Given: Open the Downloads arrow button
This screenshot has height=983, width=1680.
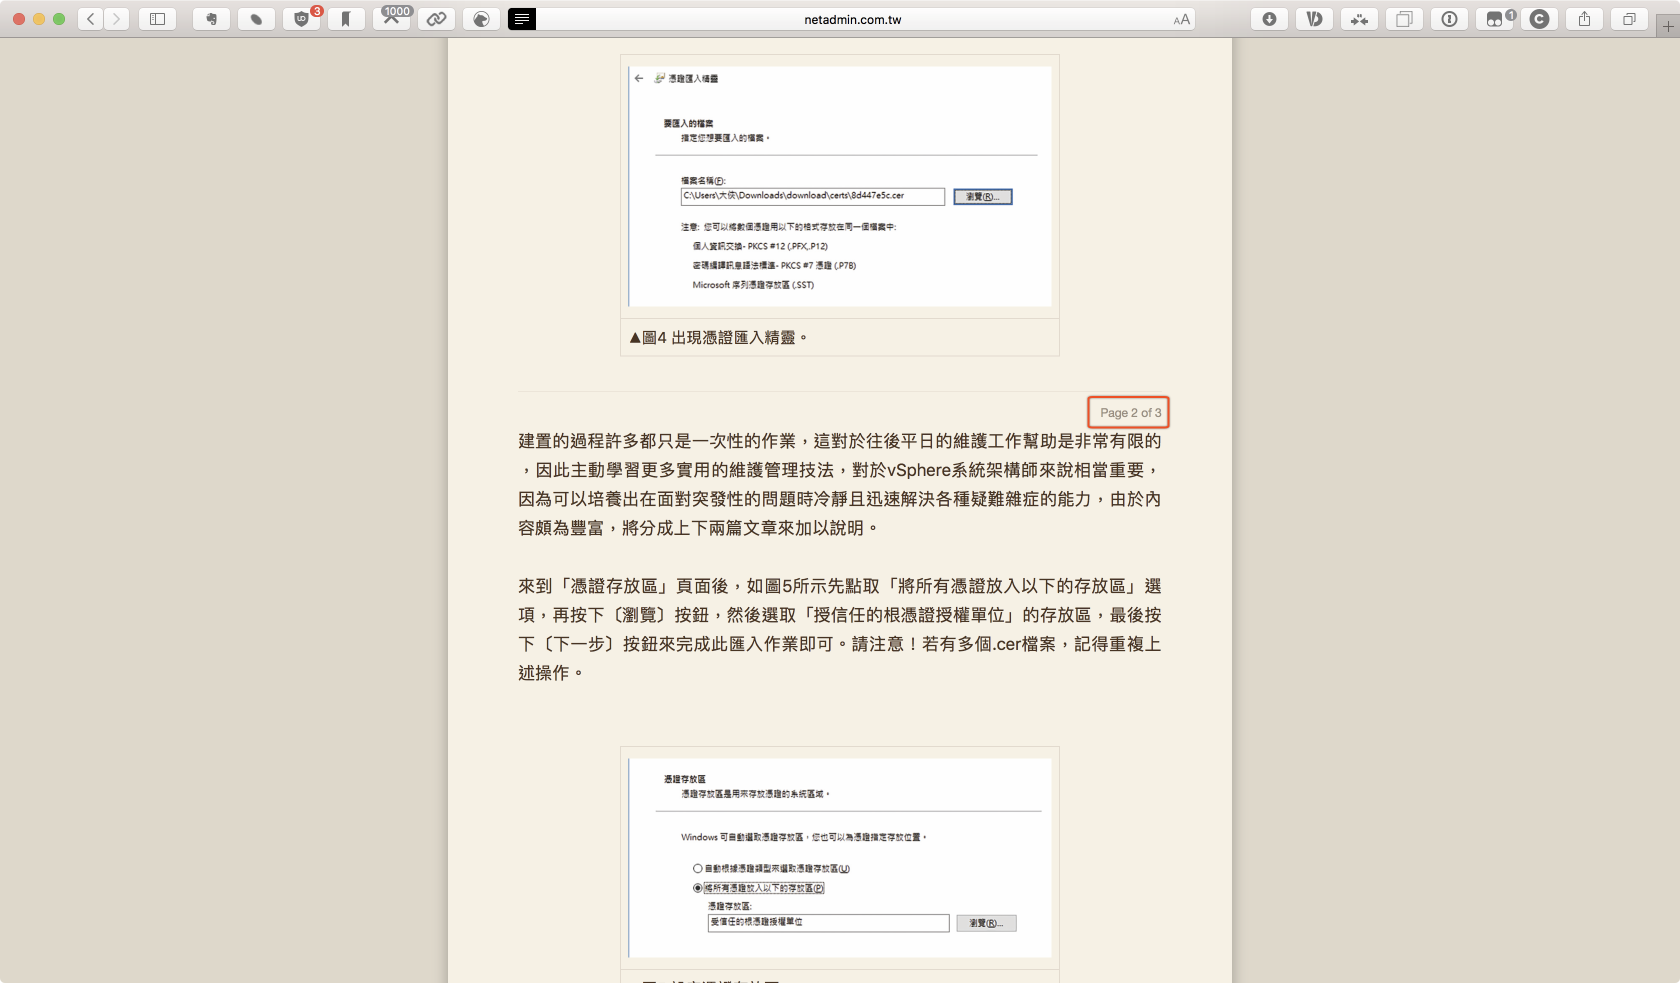Looking at the screenshot, I should point(1269,19).
